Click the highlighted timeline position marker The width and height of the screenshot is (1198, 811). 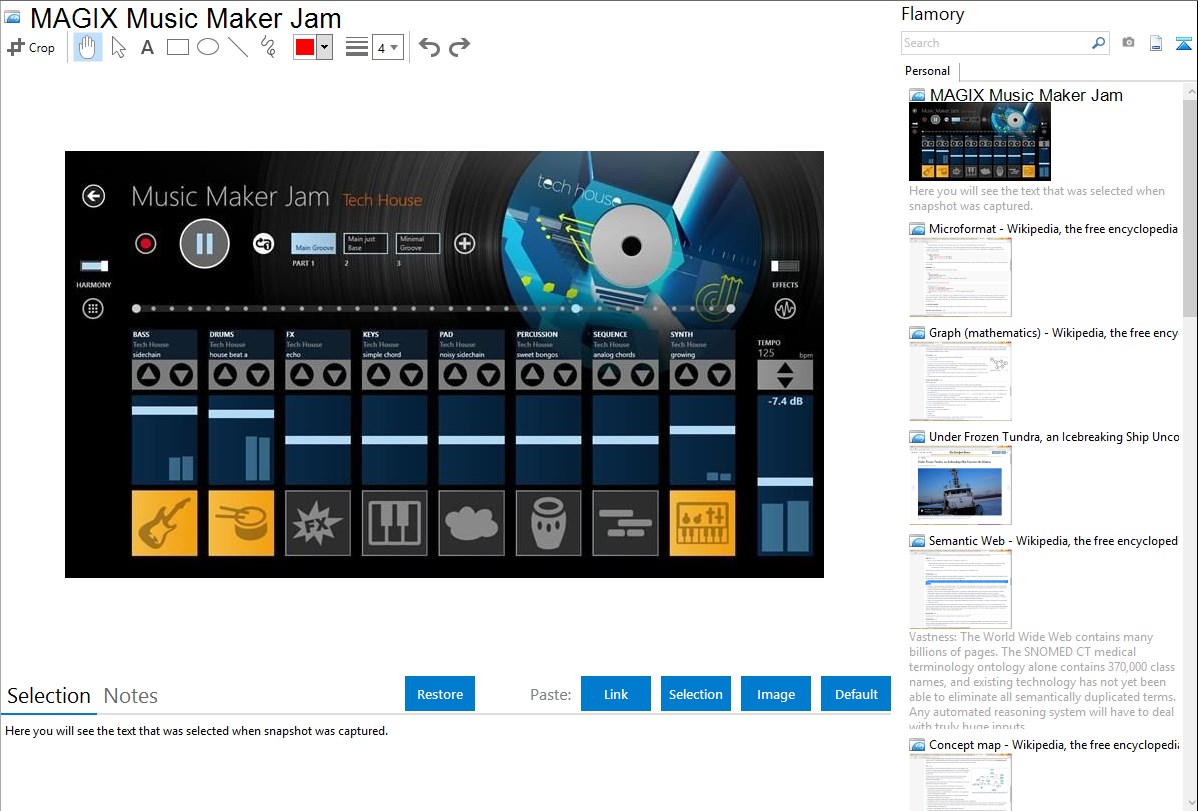tap(576, 309)
